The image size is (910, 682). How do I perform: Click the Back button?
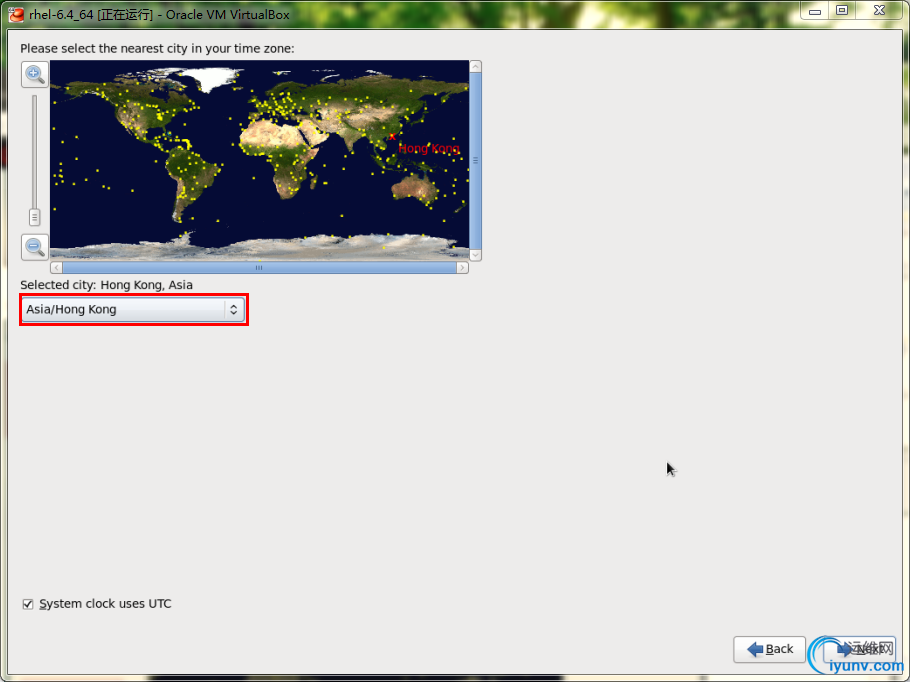[769, 649]
